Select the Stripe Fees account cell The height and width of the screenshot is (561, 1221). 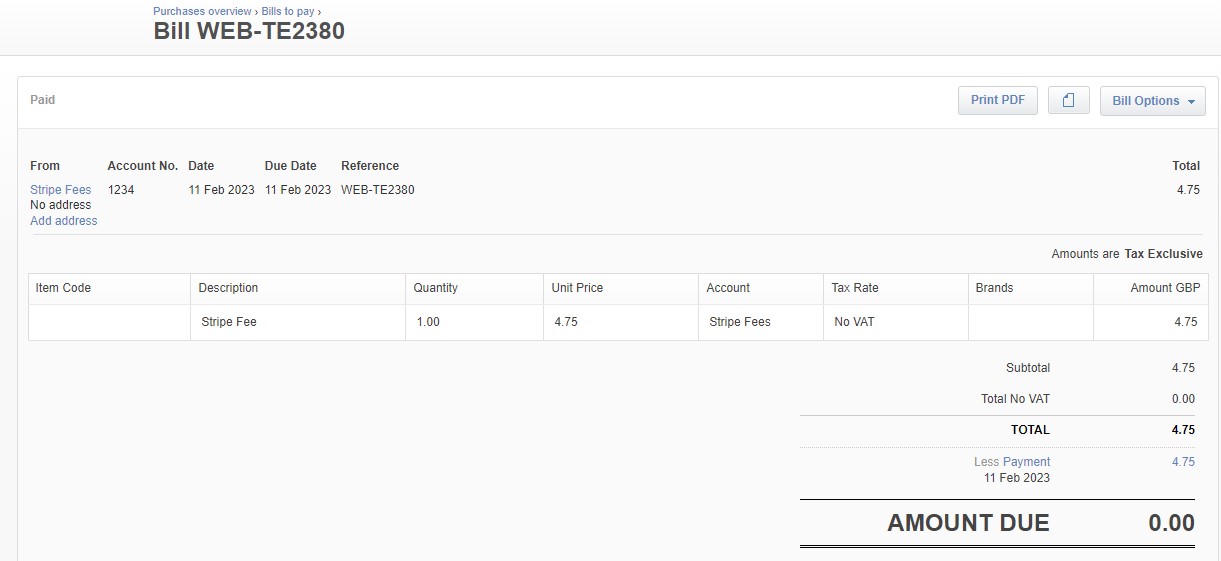click(761, 322)
